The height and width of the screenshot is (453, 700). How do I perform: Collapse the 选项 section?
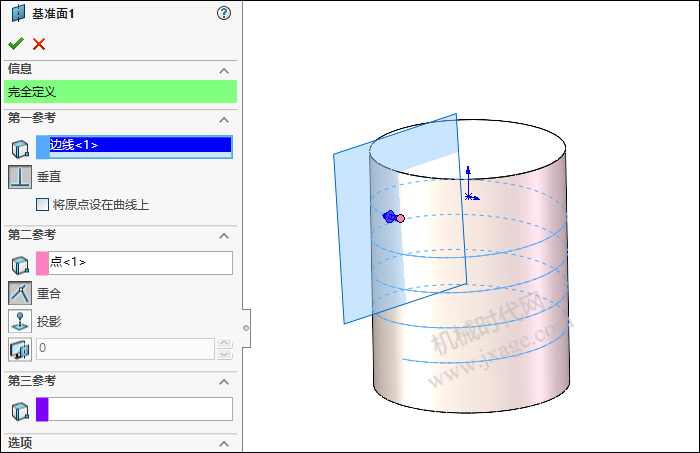click(x=224, y=444)
